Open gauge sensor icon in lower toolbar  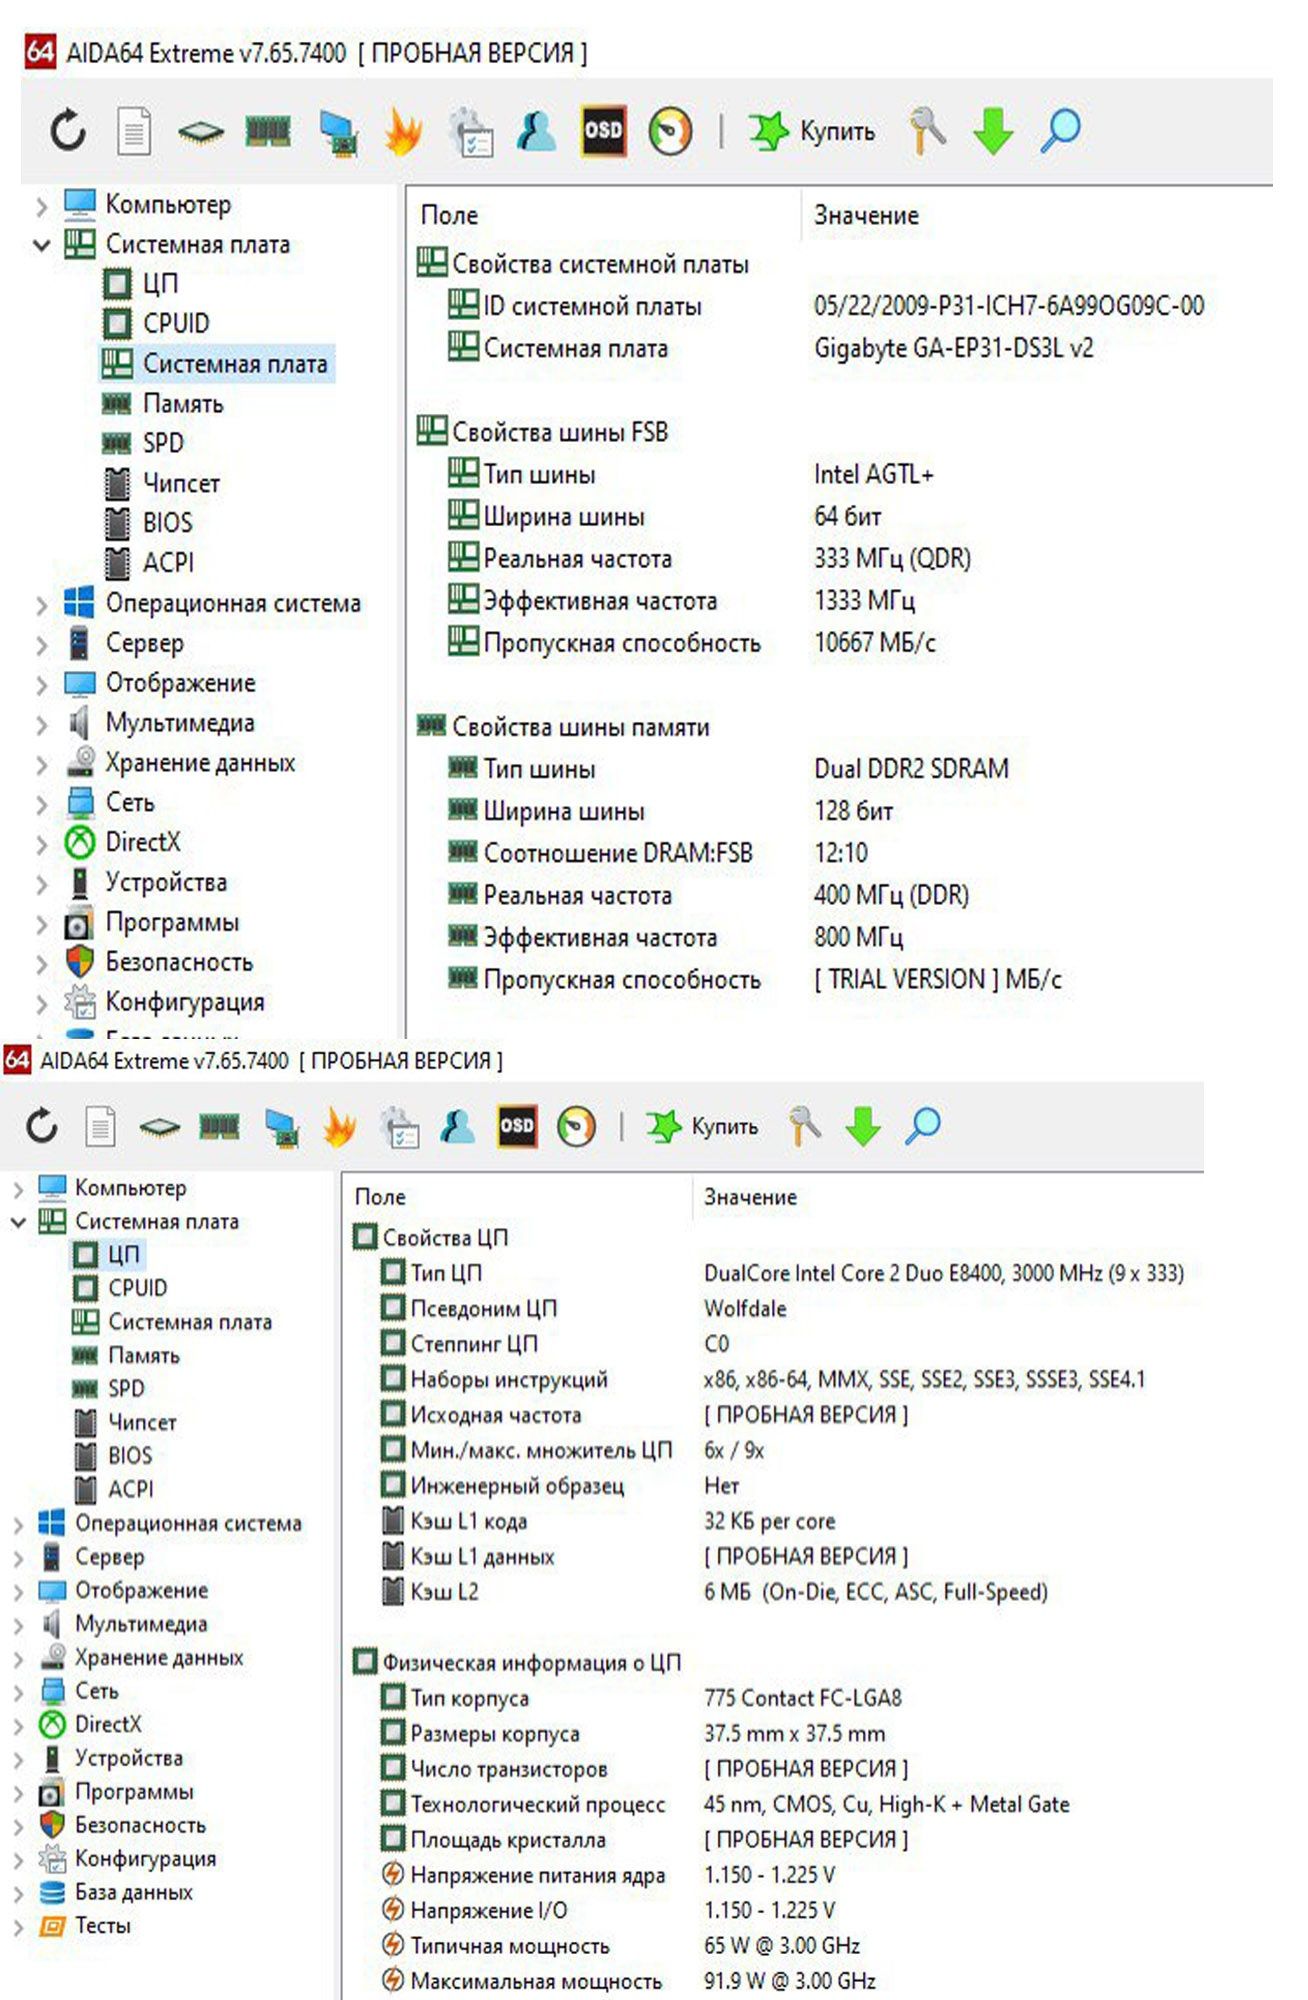pyautogui.click(x=576, y=1126)
